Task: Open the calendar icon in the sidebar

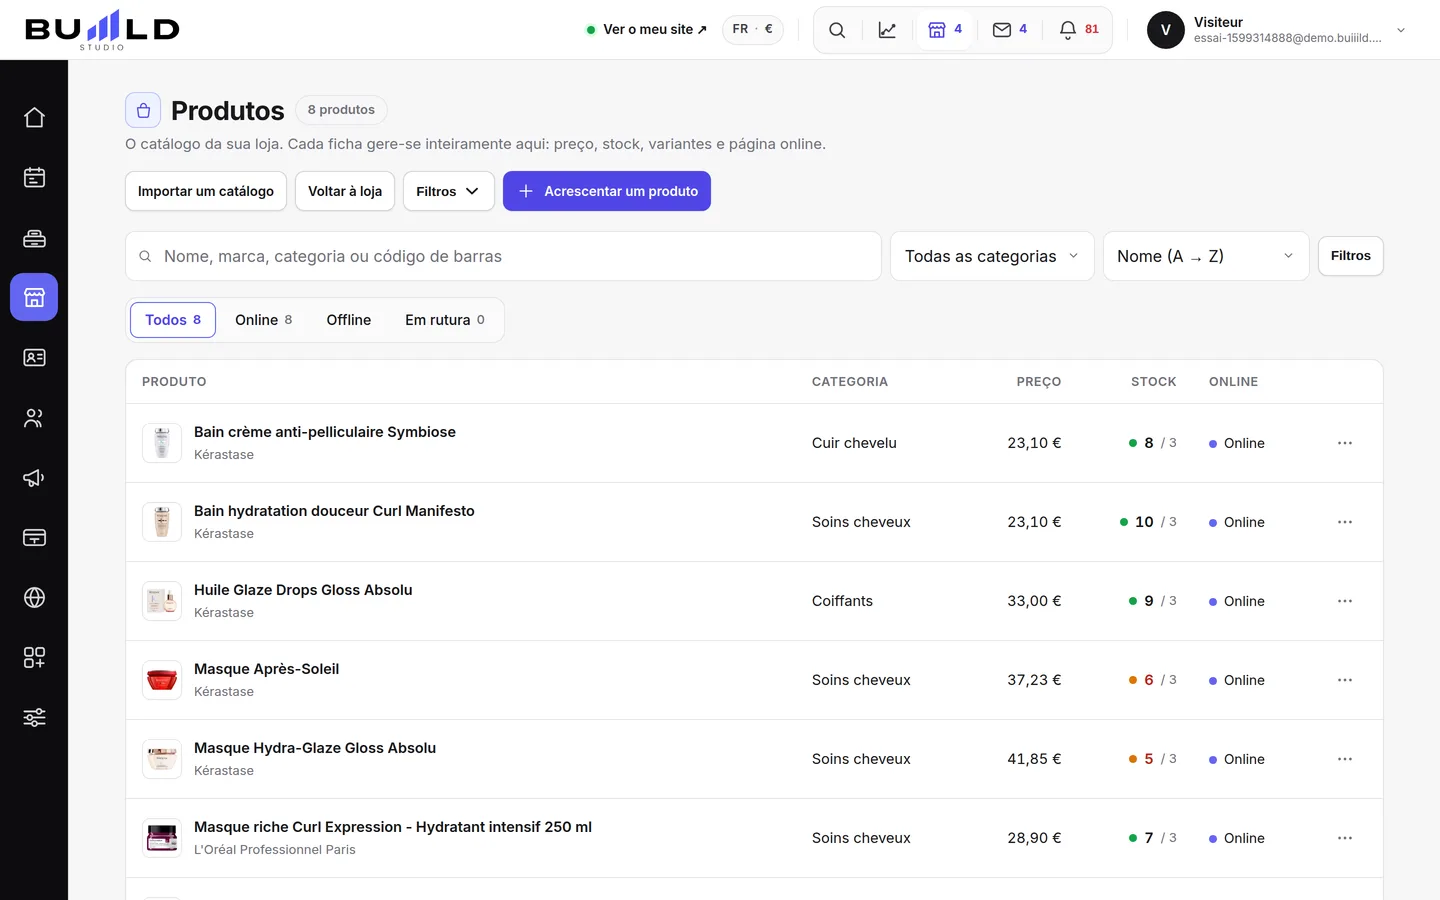Action: 34,178
